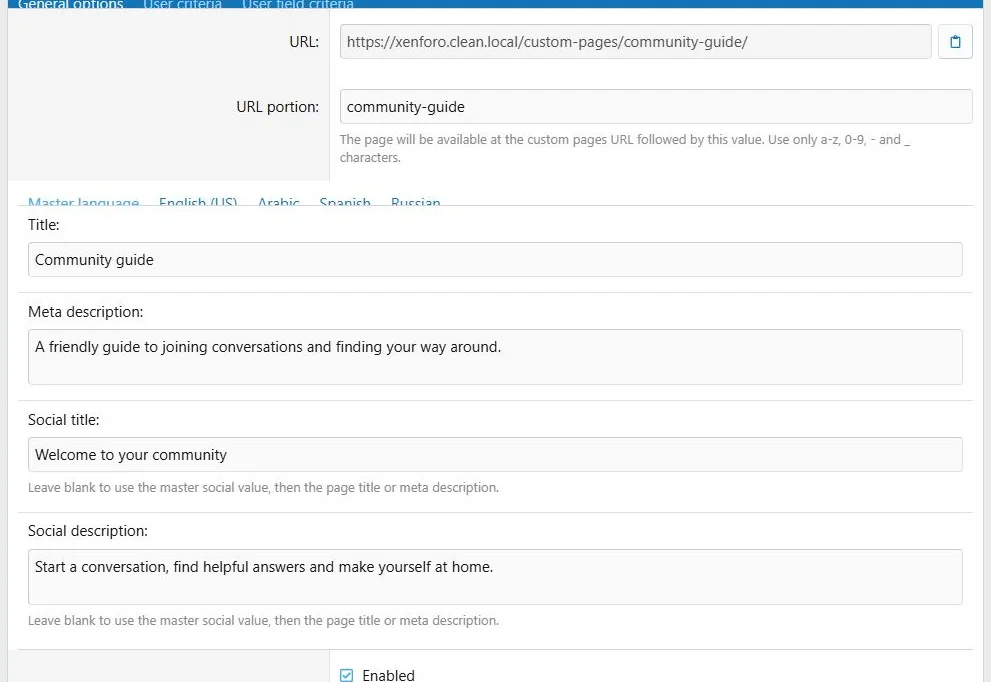Screen dimensions: 991x682
Task: Click the 'Leave blank' hint under Social description
Action: [x=263, y=620]
